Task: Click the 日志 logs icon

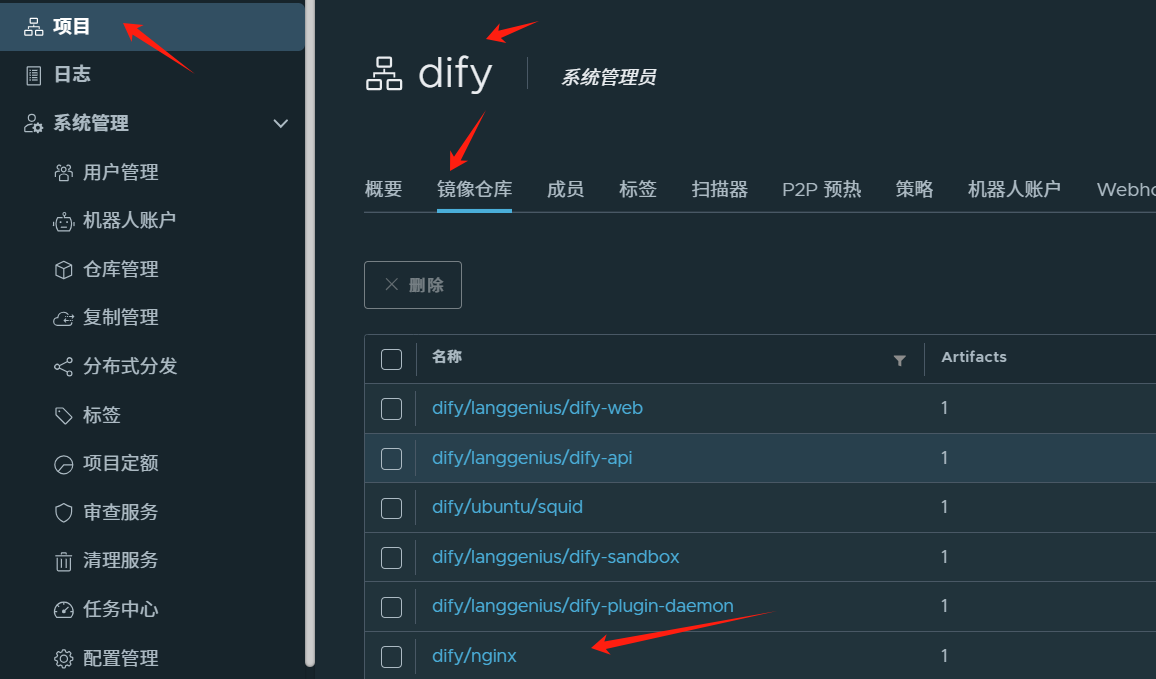Action: click(x=34, y=75)
